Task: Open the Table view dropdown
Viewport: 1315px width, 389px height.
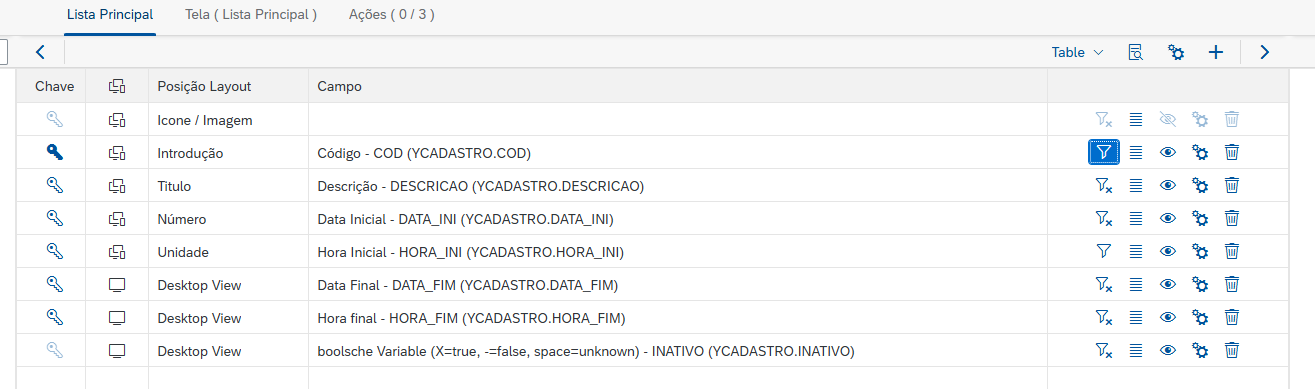Action: [x=1078, y=52]
